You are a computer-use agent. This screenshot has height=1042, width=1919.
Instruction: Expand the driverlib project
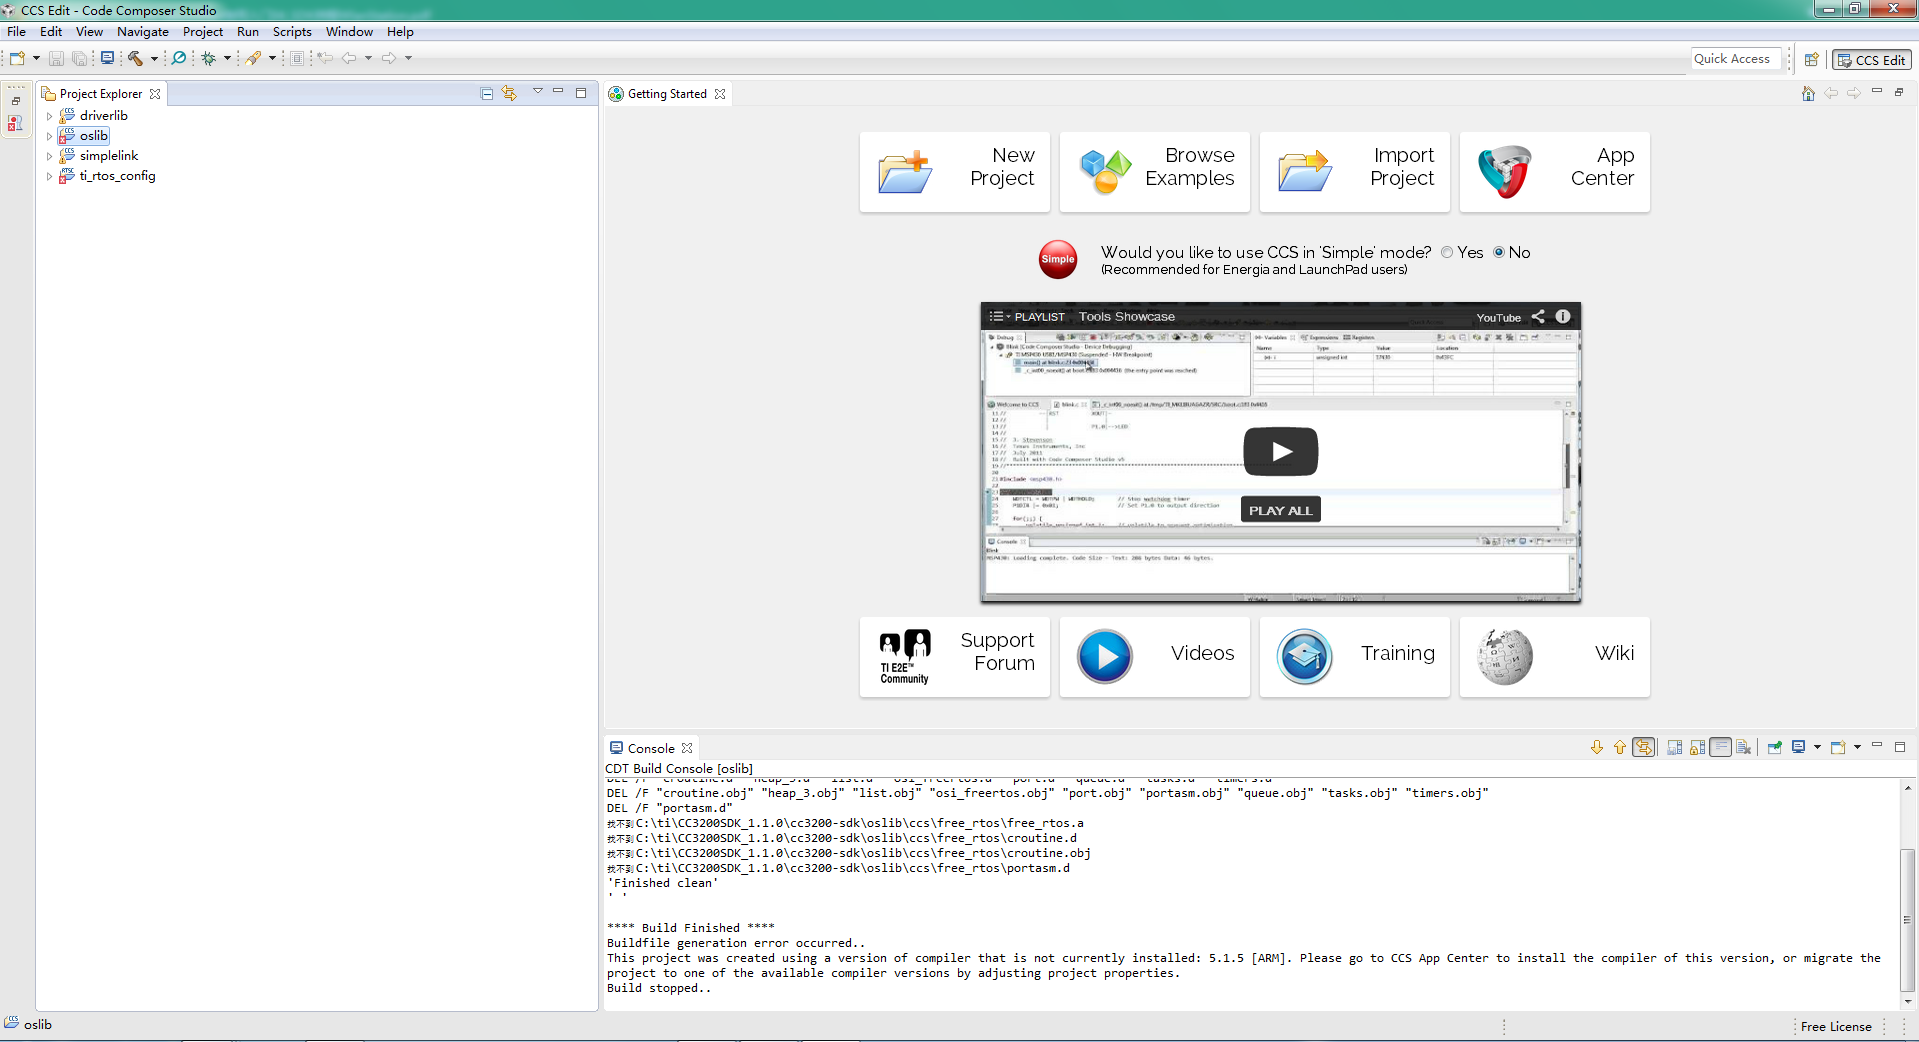coord(49,116)
